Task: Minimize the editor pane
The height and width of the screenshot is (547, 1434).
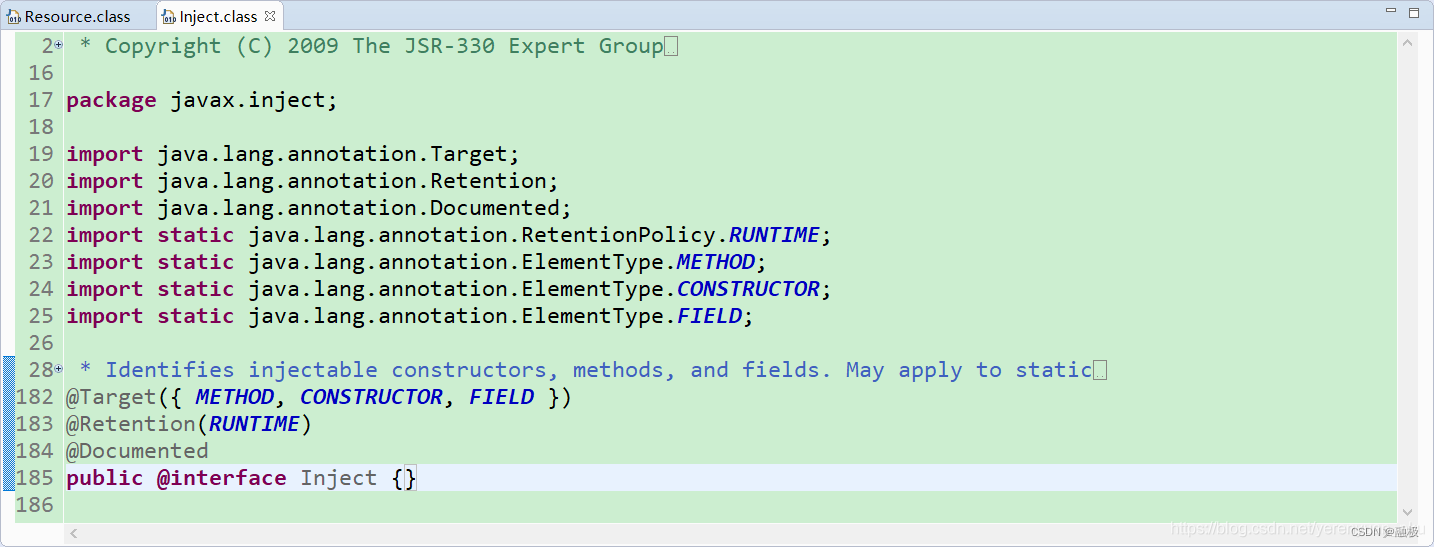Action: click(1391, 12)
